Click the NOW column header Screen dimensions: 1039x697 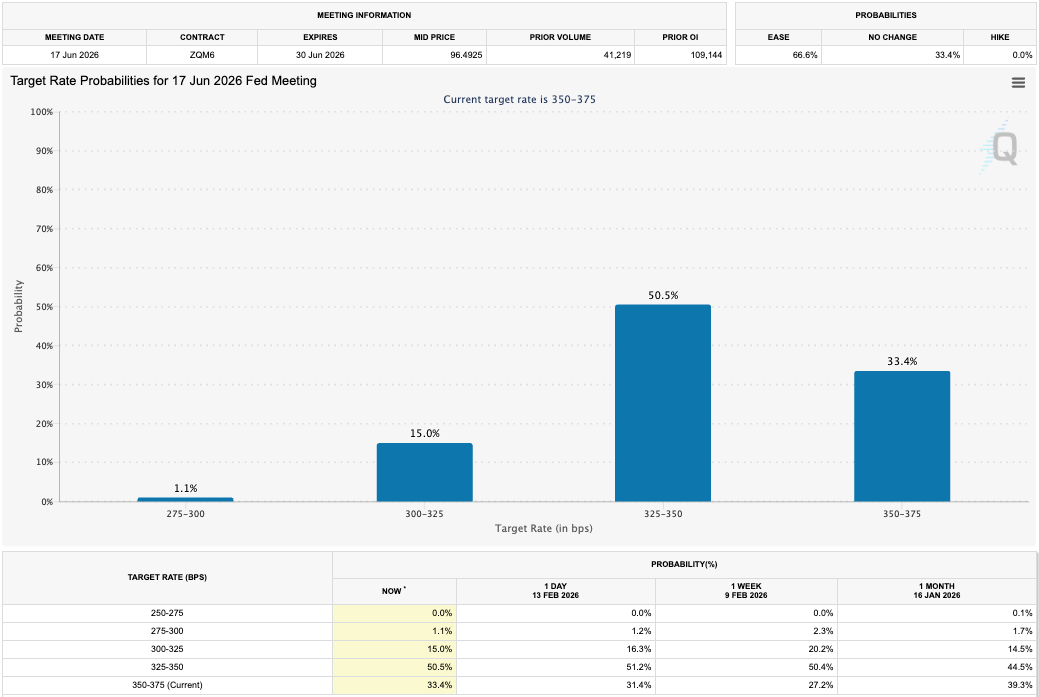point(394,590)
